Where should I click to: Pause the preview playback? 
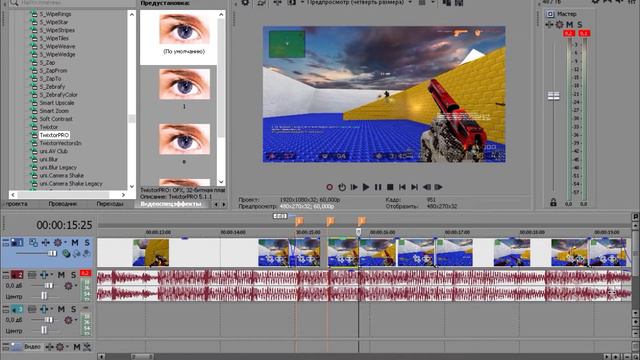pyautogui.click(x=378, y=187)
